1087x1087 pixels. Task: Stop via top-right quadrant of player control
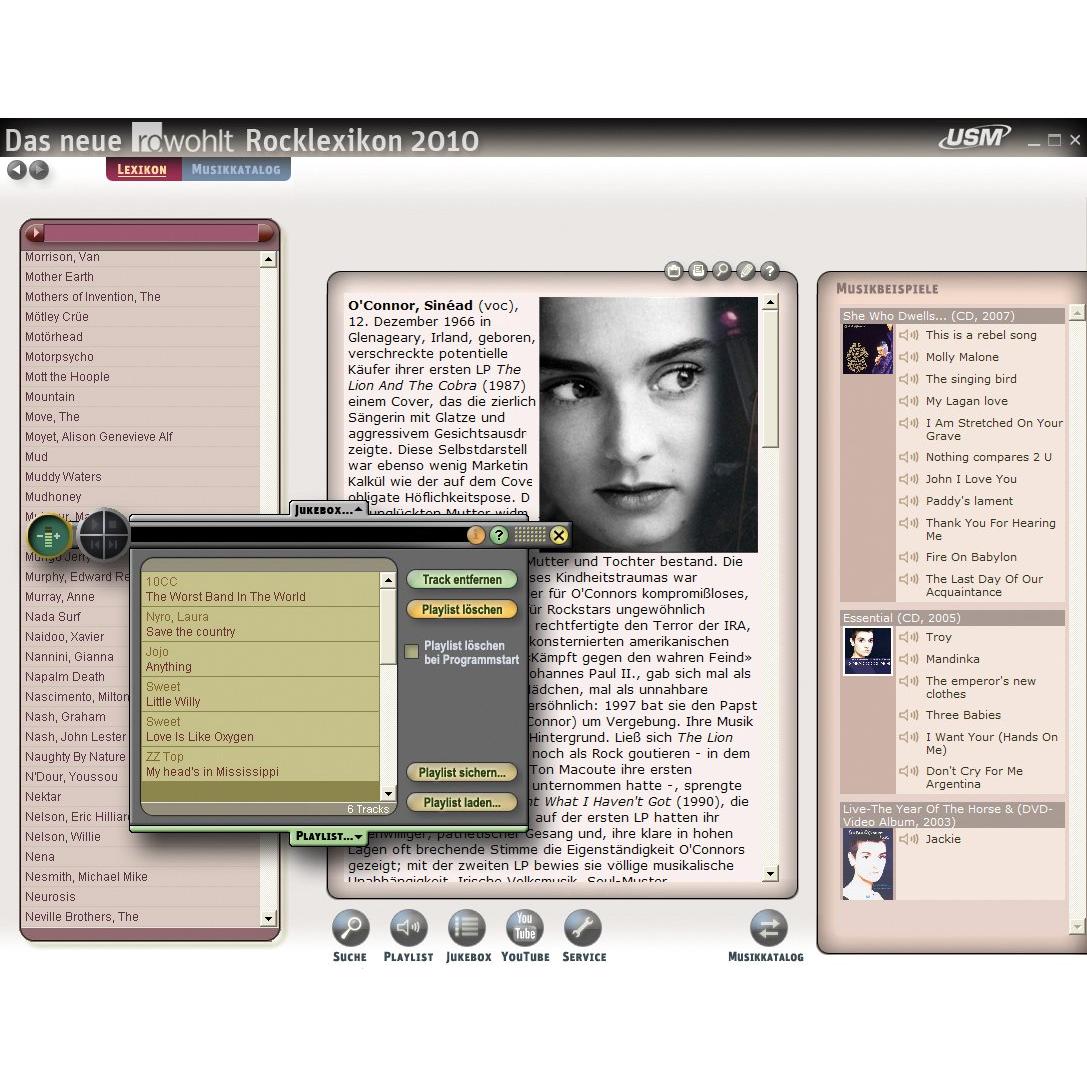(116, 525)
